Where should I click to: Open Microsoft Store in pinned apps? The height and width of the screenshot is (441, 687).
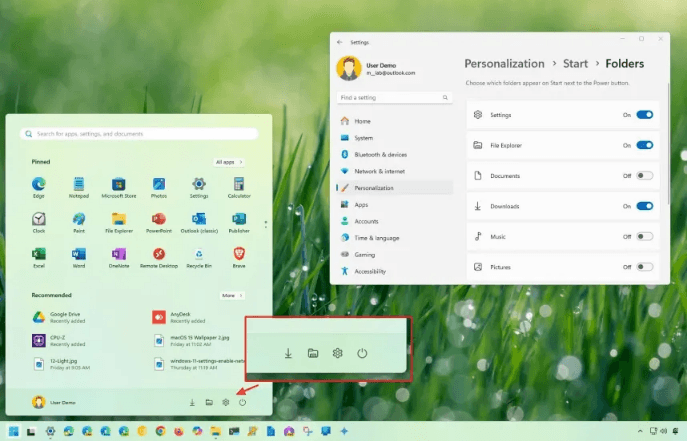click(x=119, y=187)
